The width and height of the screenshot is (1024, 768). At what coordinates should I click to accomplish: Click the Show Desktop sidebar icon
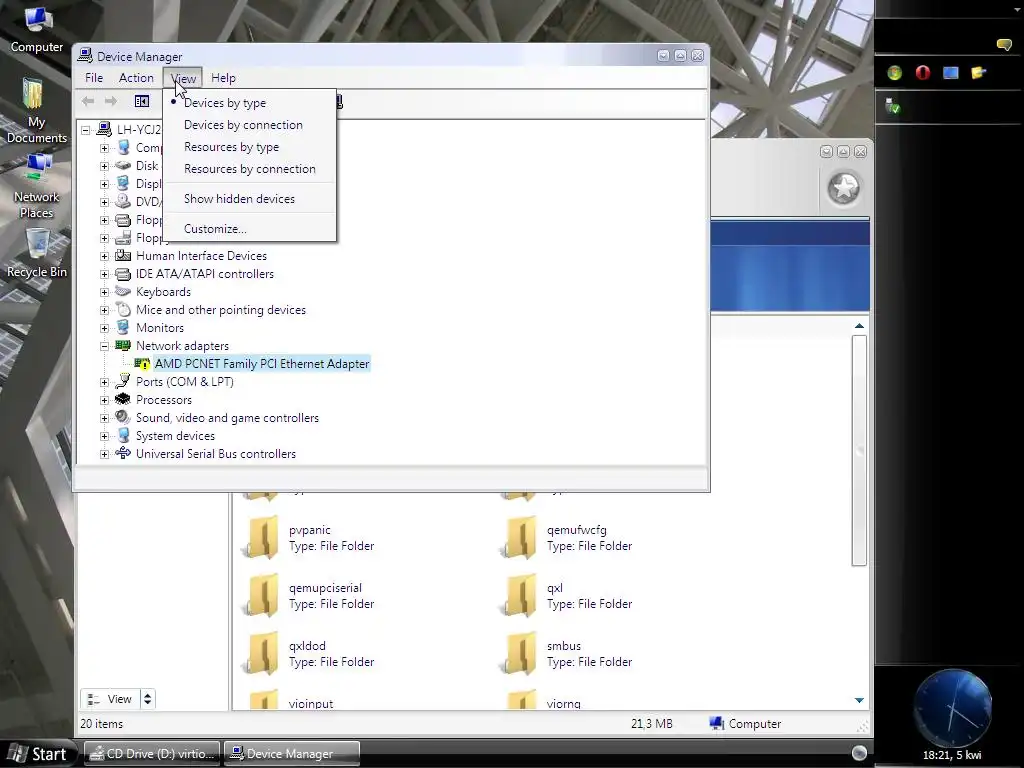click(x=950, y=72)
